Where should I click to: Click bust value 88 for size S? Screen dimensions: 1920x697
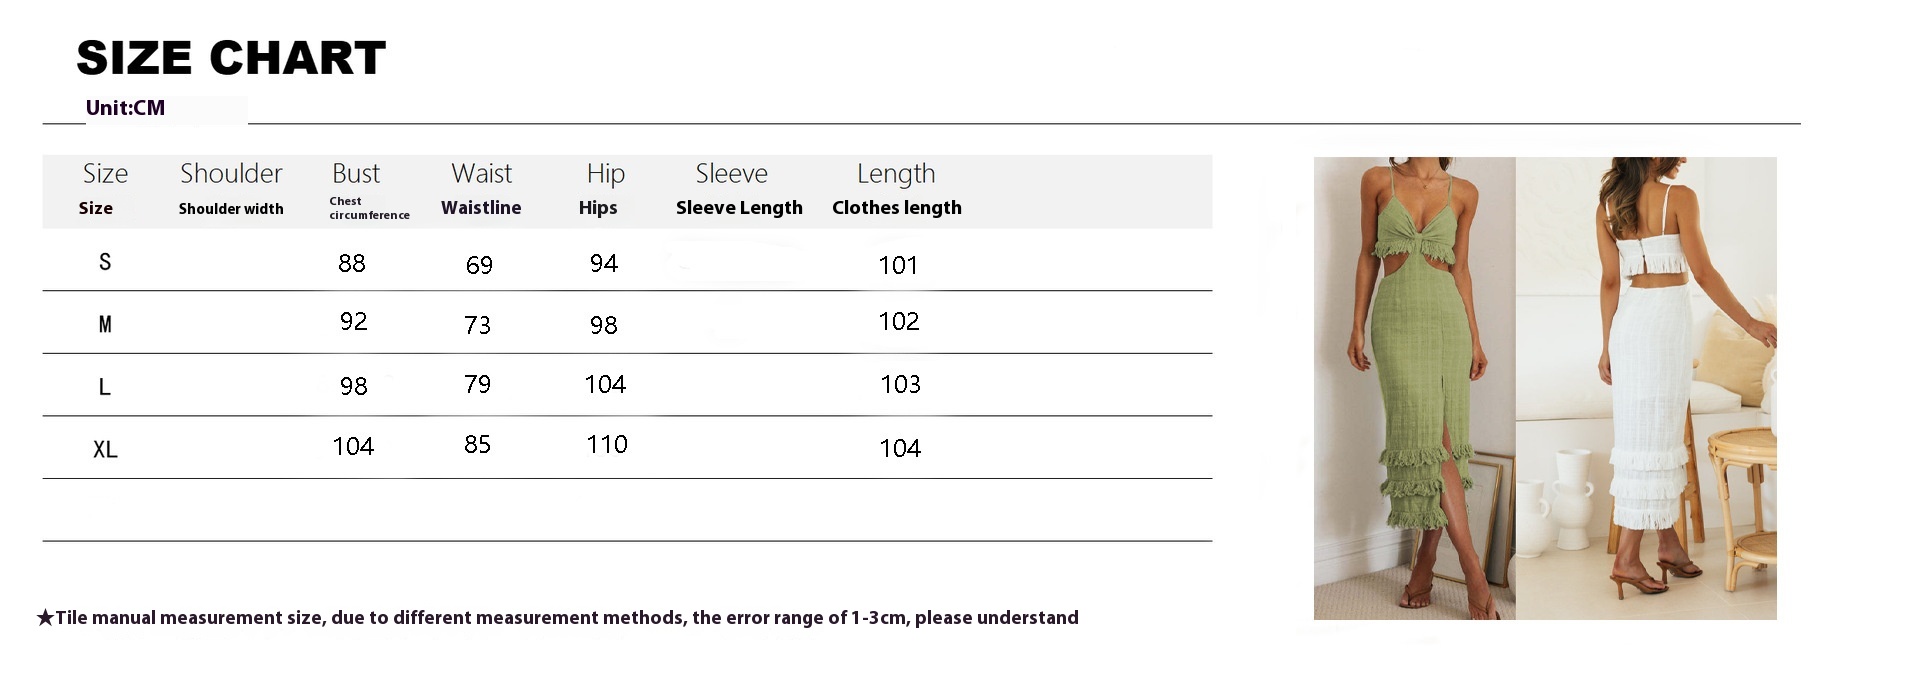point(352,264)
